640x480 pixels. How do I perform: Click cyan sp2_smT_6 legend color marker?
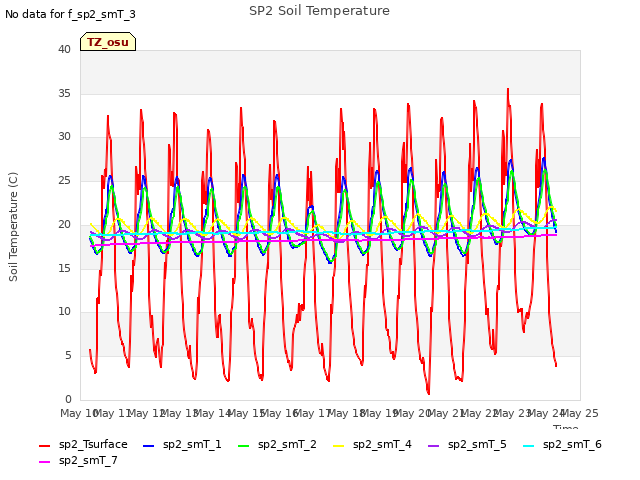coord(528,446)
